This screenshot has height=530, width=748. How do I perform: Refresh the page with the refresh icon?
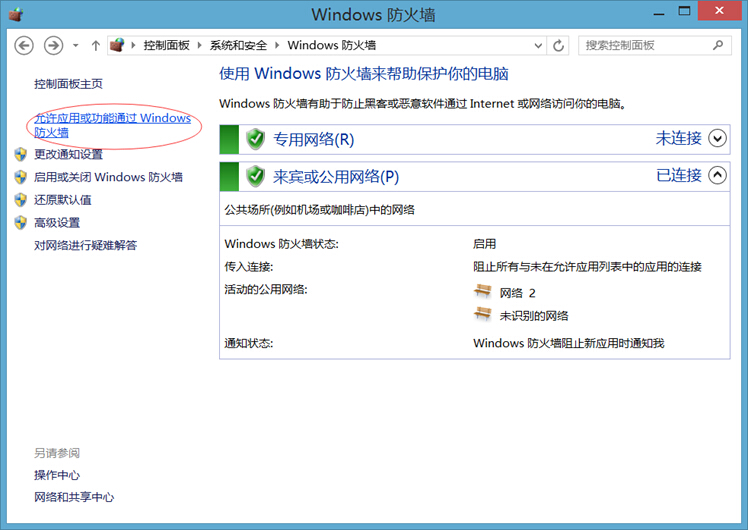[x=558, y=46]
